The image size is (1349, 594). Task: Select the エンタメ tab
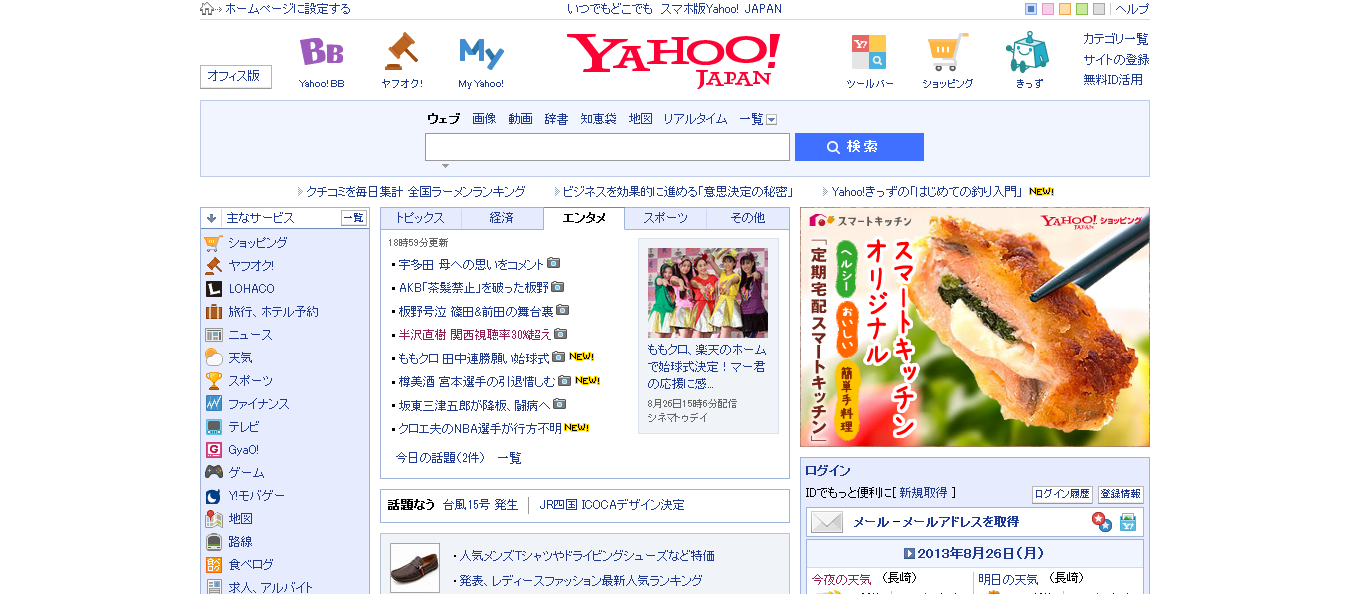coord(584,218)
